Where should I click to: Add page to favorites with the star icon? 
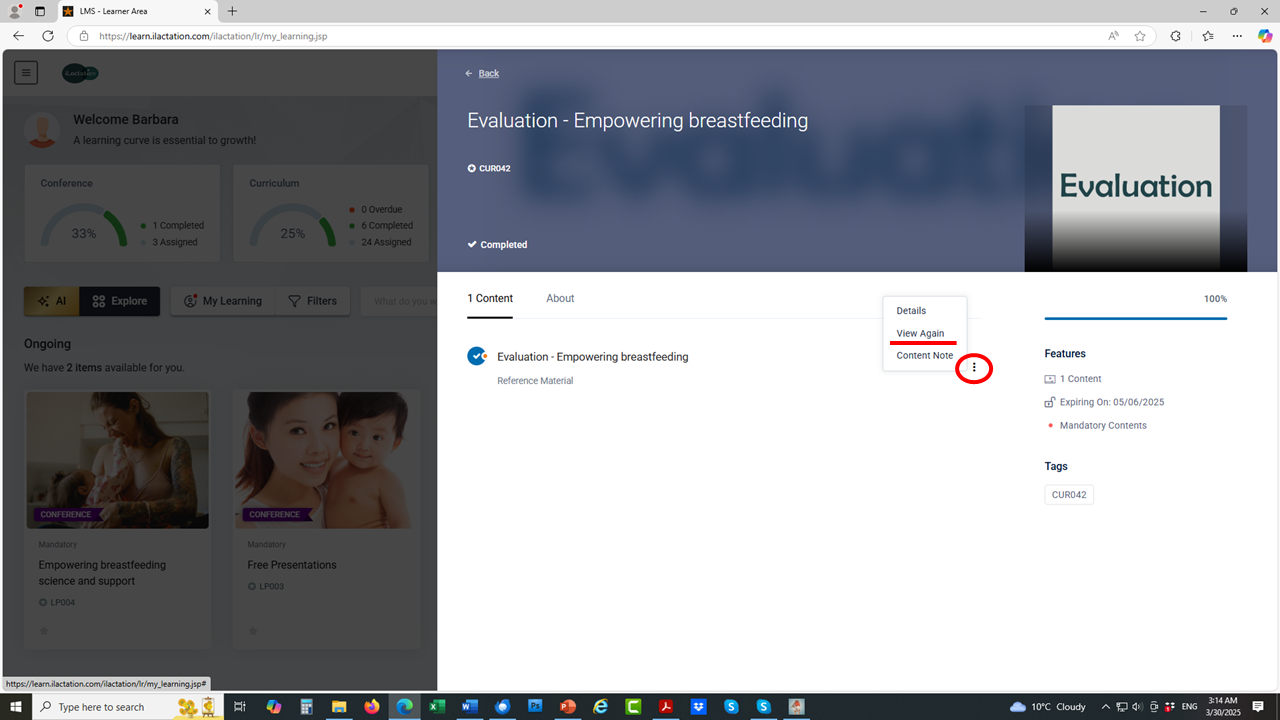click(1140, 36)
